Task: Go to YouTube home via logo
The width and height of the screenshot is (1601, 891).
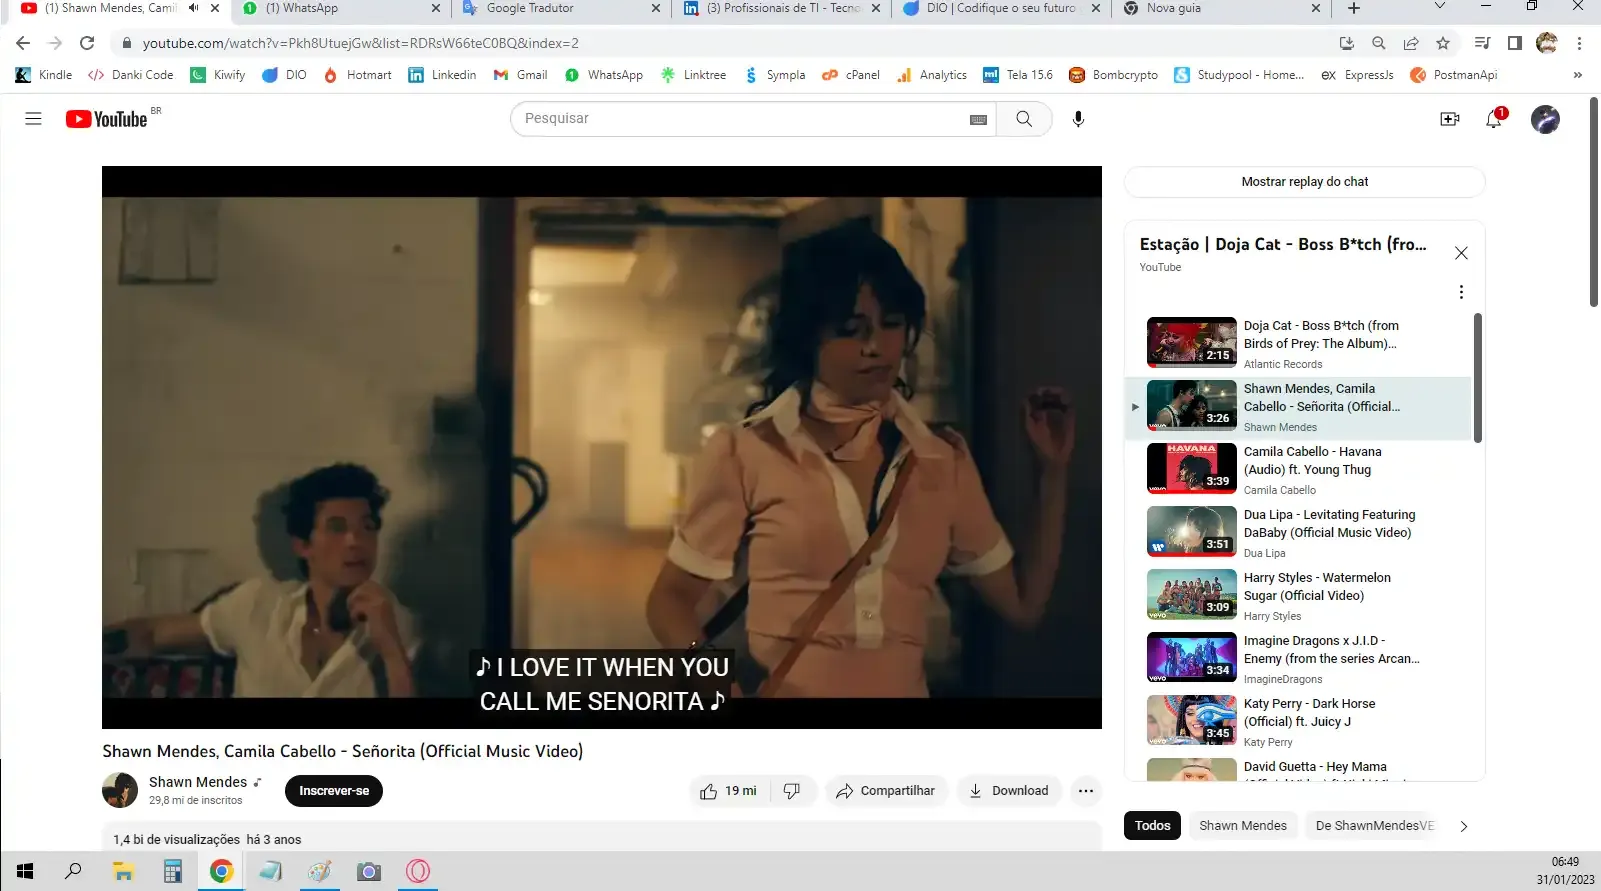Action: point(106,119)
